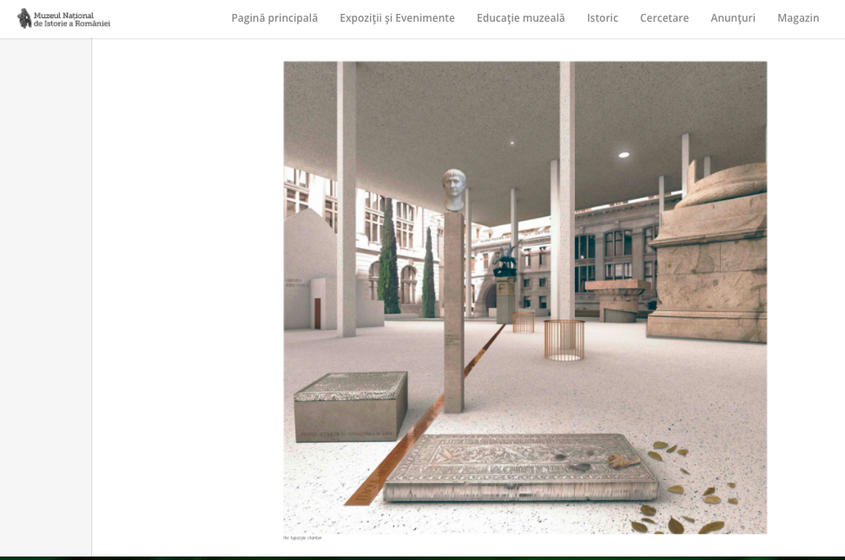Click the gray left sidebar area
This screenshot has width=845, height=560.
coord(45,300)
